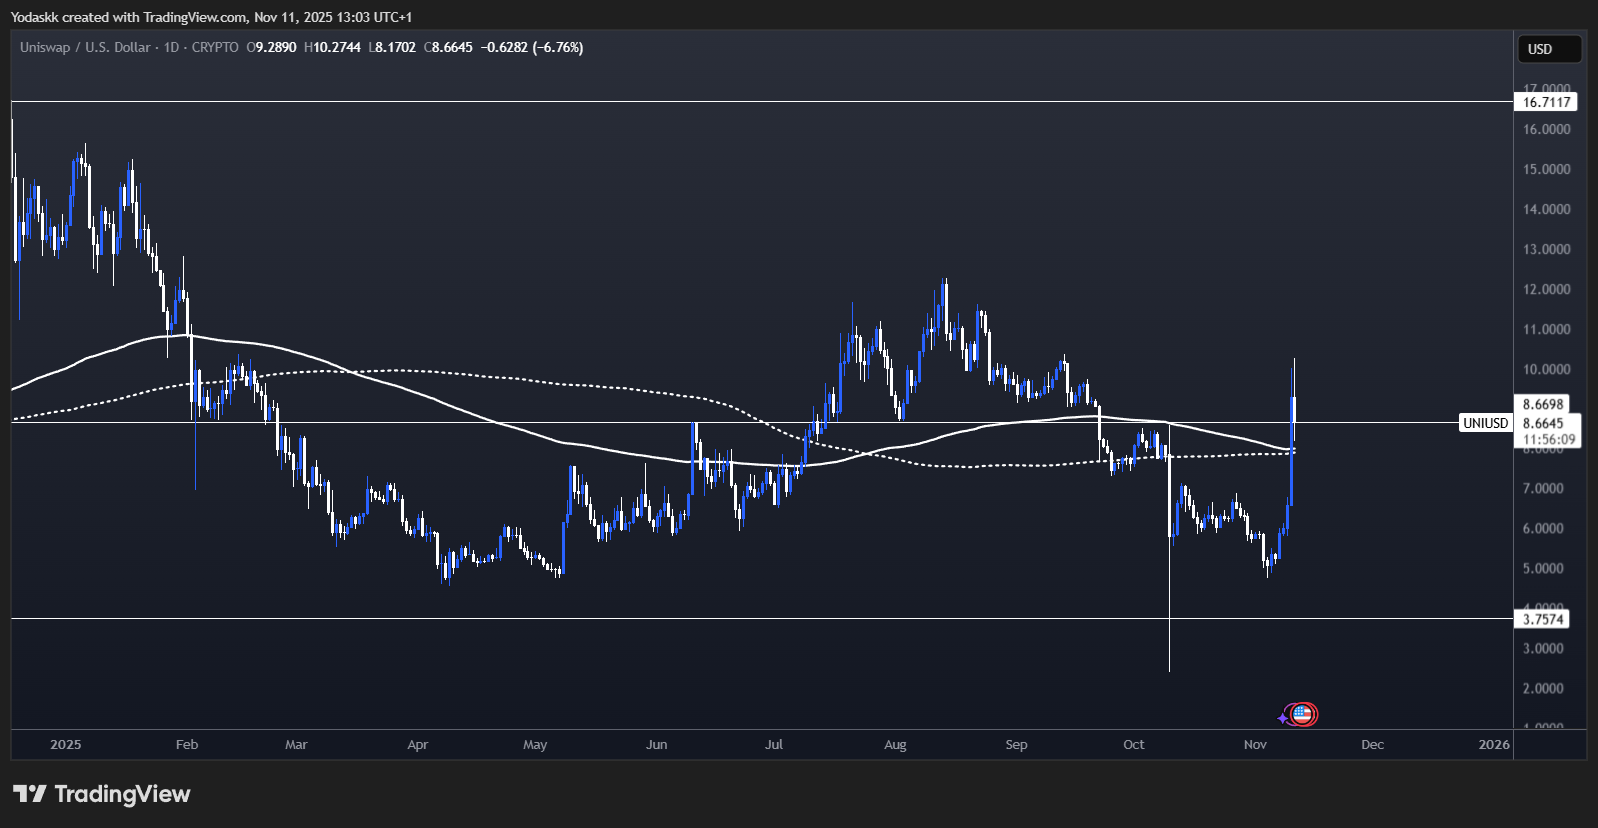Click the Feb marker on time axis
The width and height of the screenshot is (1598, 828).
point(186,744)
